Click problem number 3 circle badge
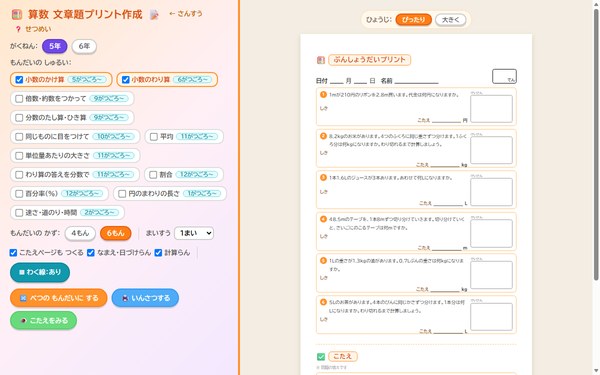The height and width of the screenshot is (375, 600). point(323,178)
